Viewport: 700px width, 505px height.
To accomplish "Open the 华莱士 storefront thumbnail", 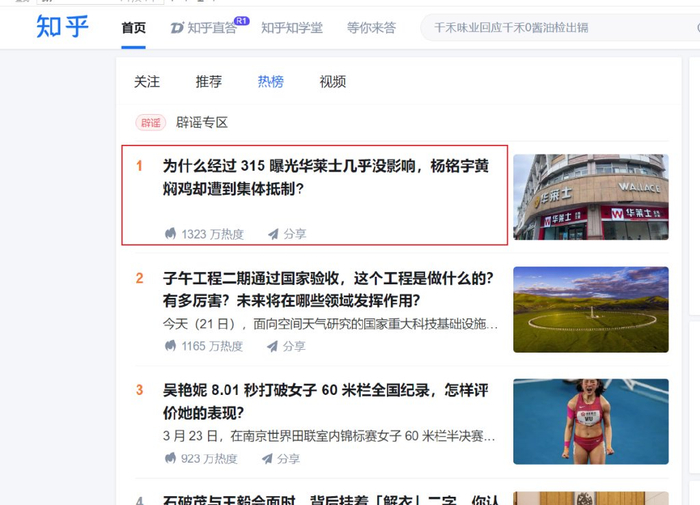I will click(591, 197).
